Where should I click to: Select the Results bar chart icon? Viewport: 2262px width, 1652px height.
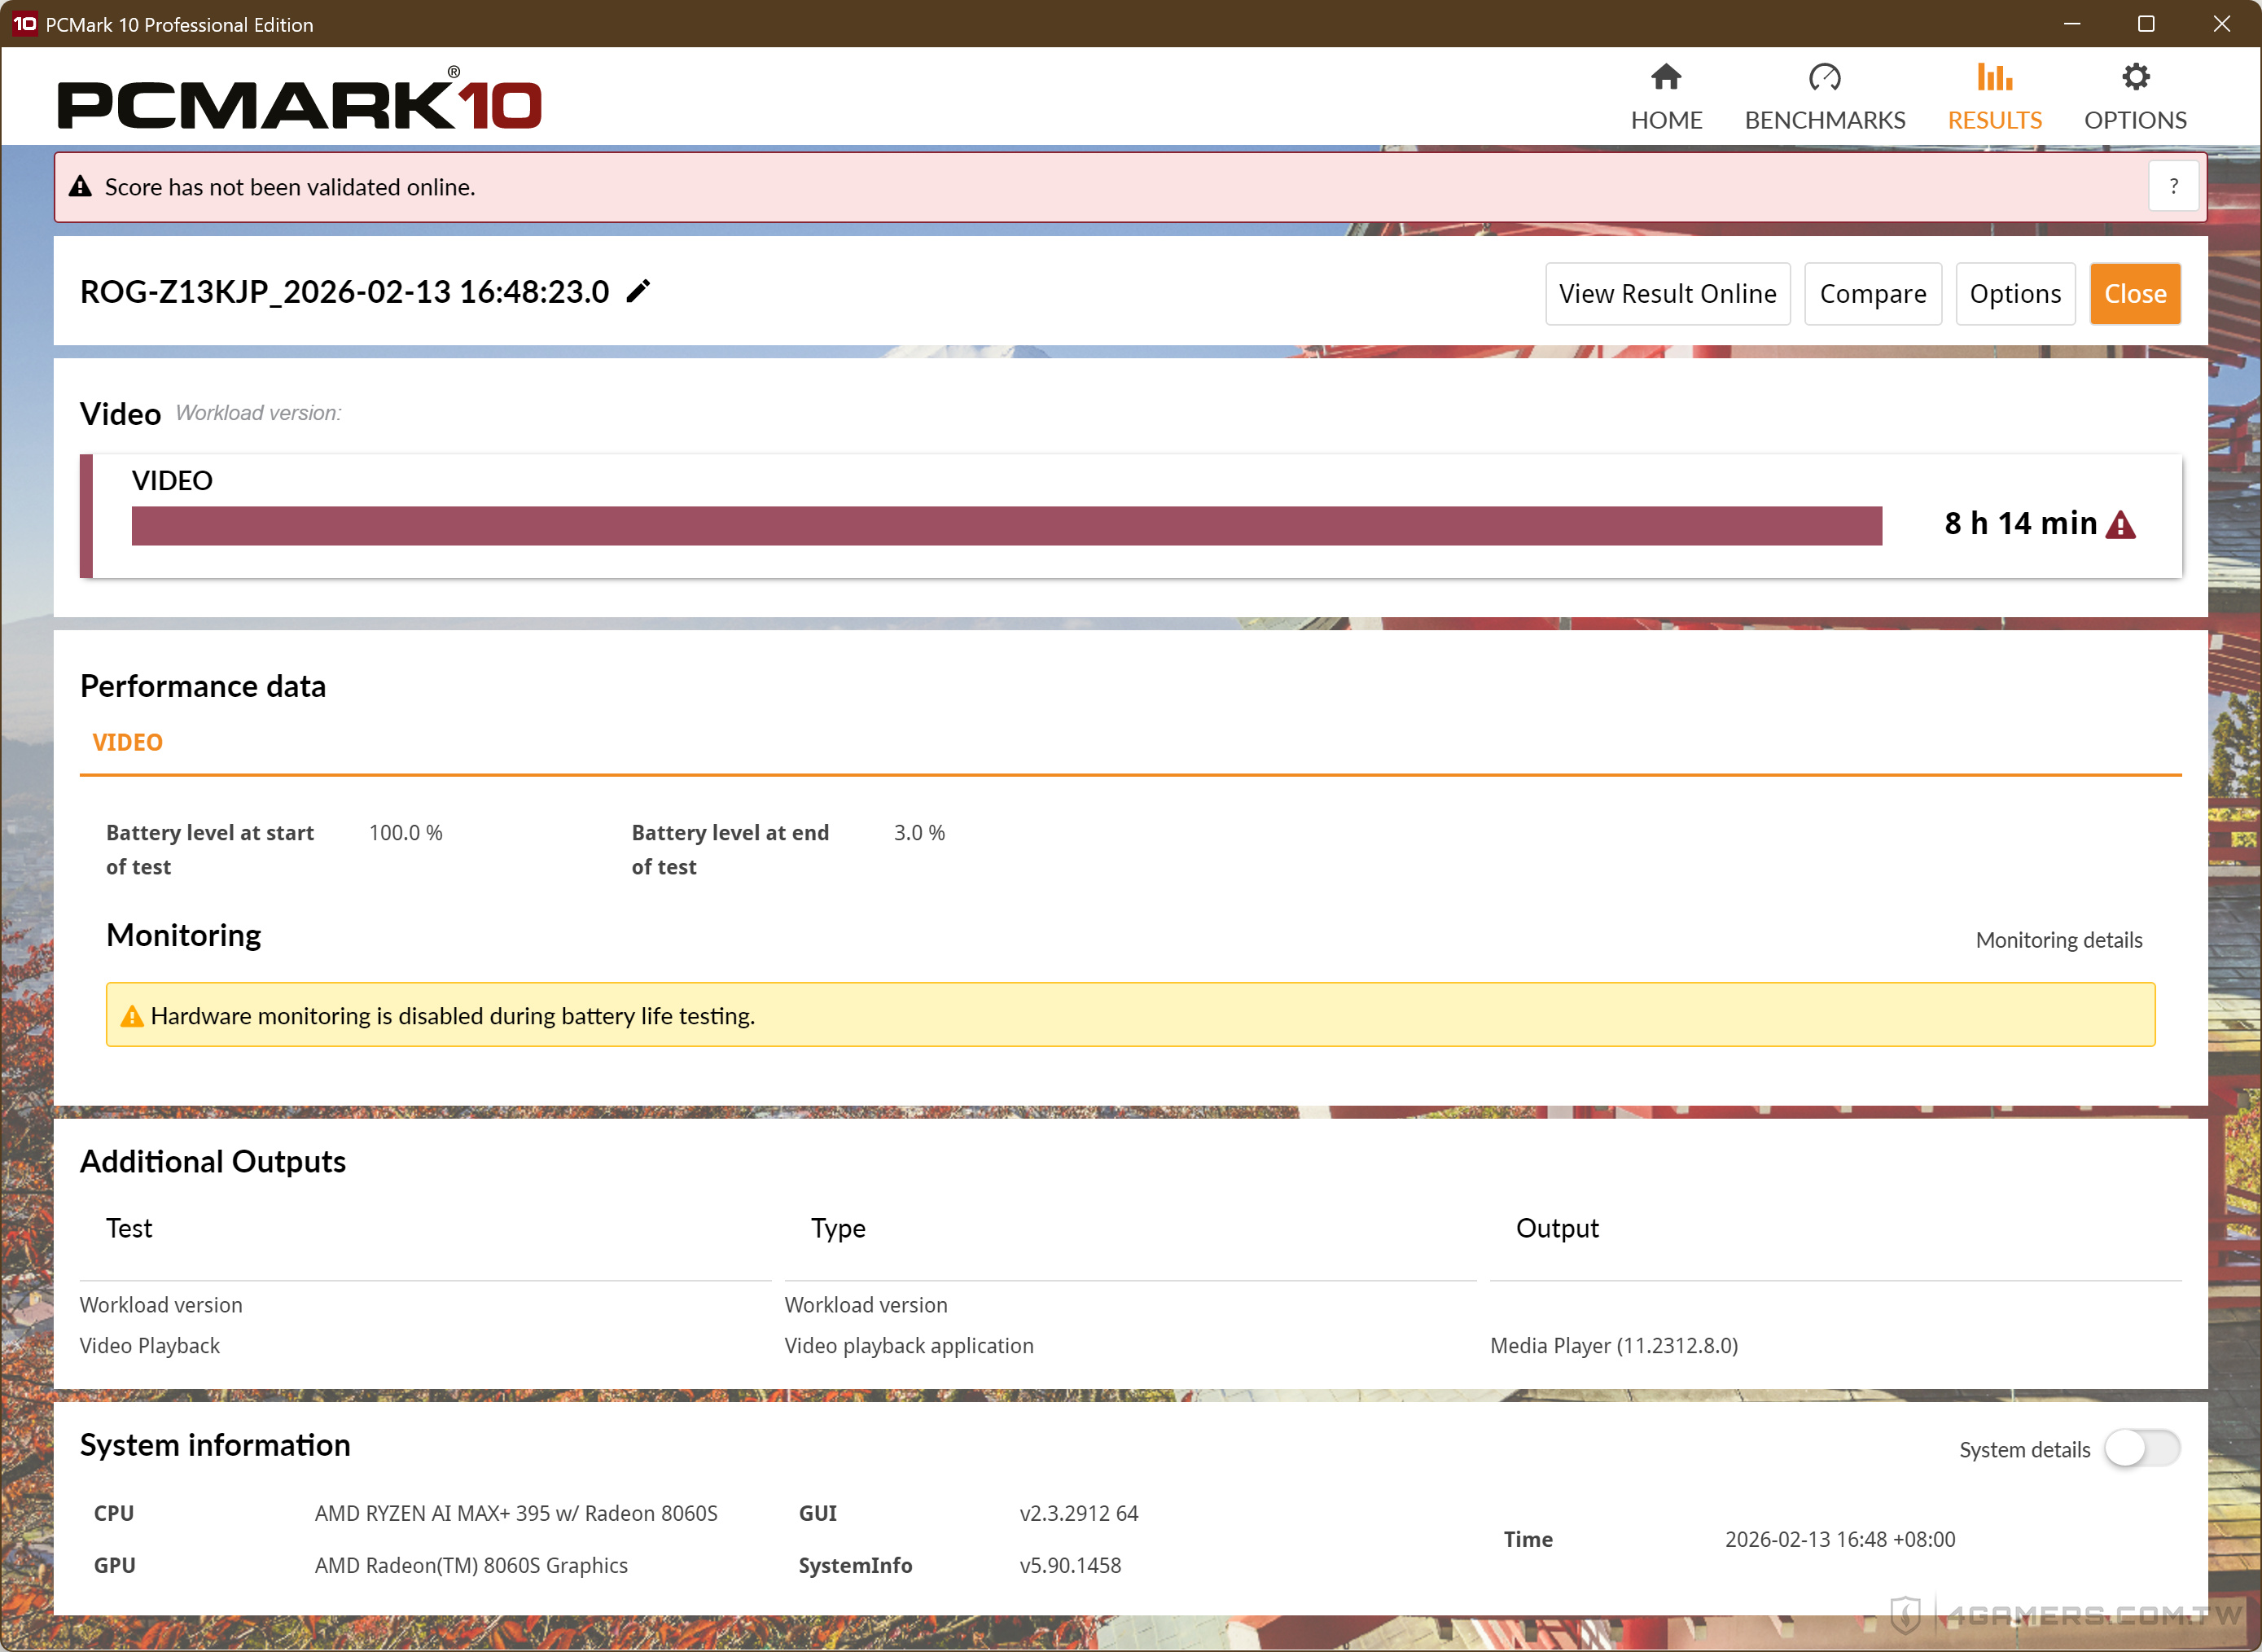1993,77
